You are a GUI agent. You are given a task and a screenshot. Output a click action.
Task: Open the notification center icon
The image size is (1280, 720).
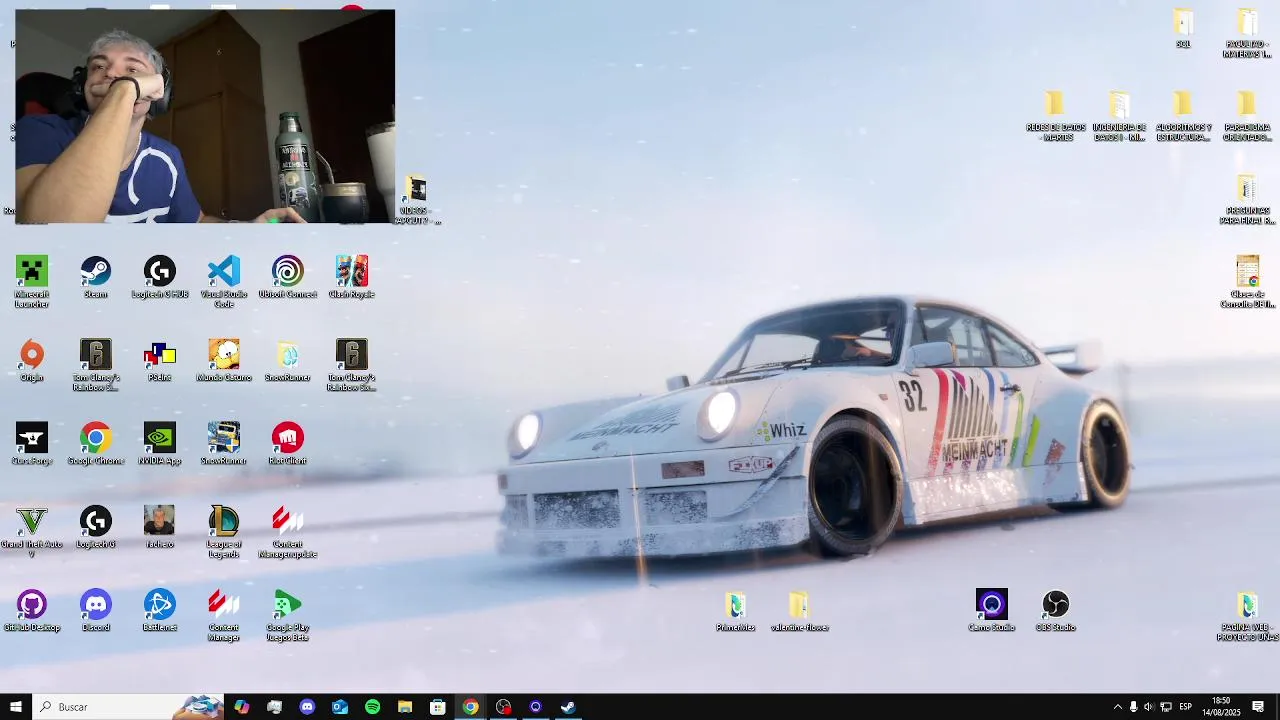pos(1258,707)
